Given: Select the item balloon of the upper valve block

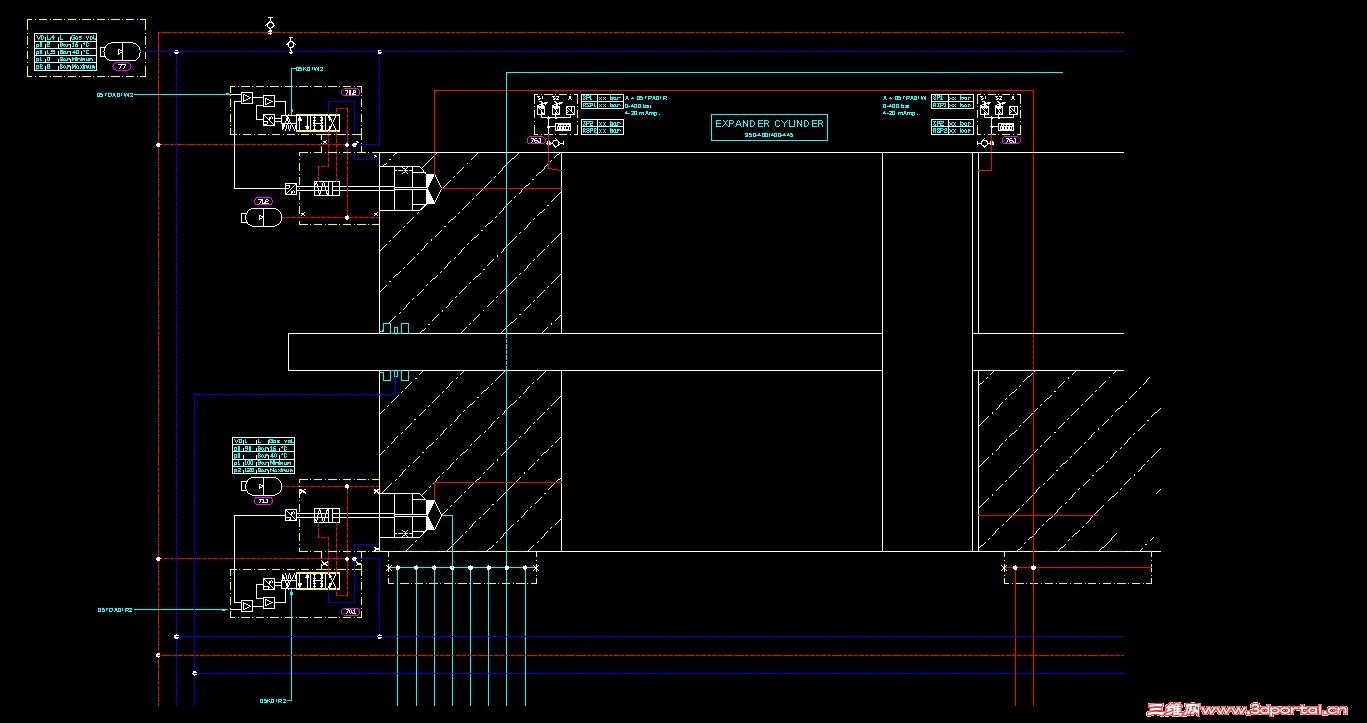Looking at the screenshot, I should (x=351, y=93).
